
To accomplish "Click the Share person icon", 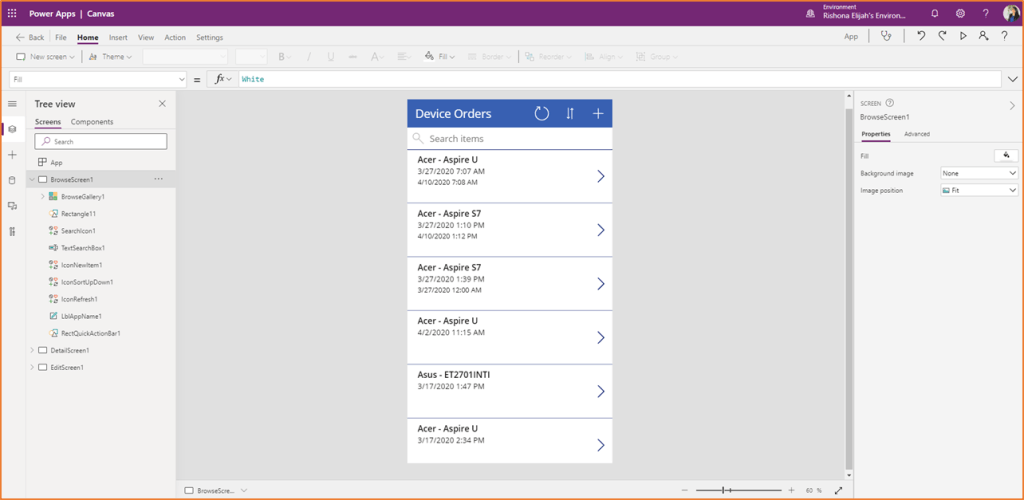I will pos(984,36).
